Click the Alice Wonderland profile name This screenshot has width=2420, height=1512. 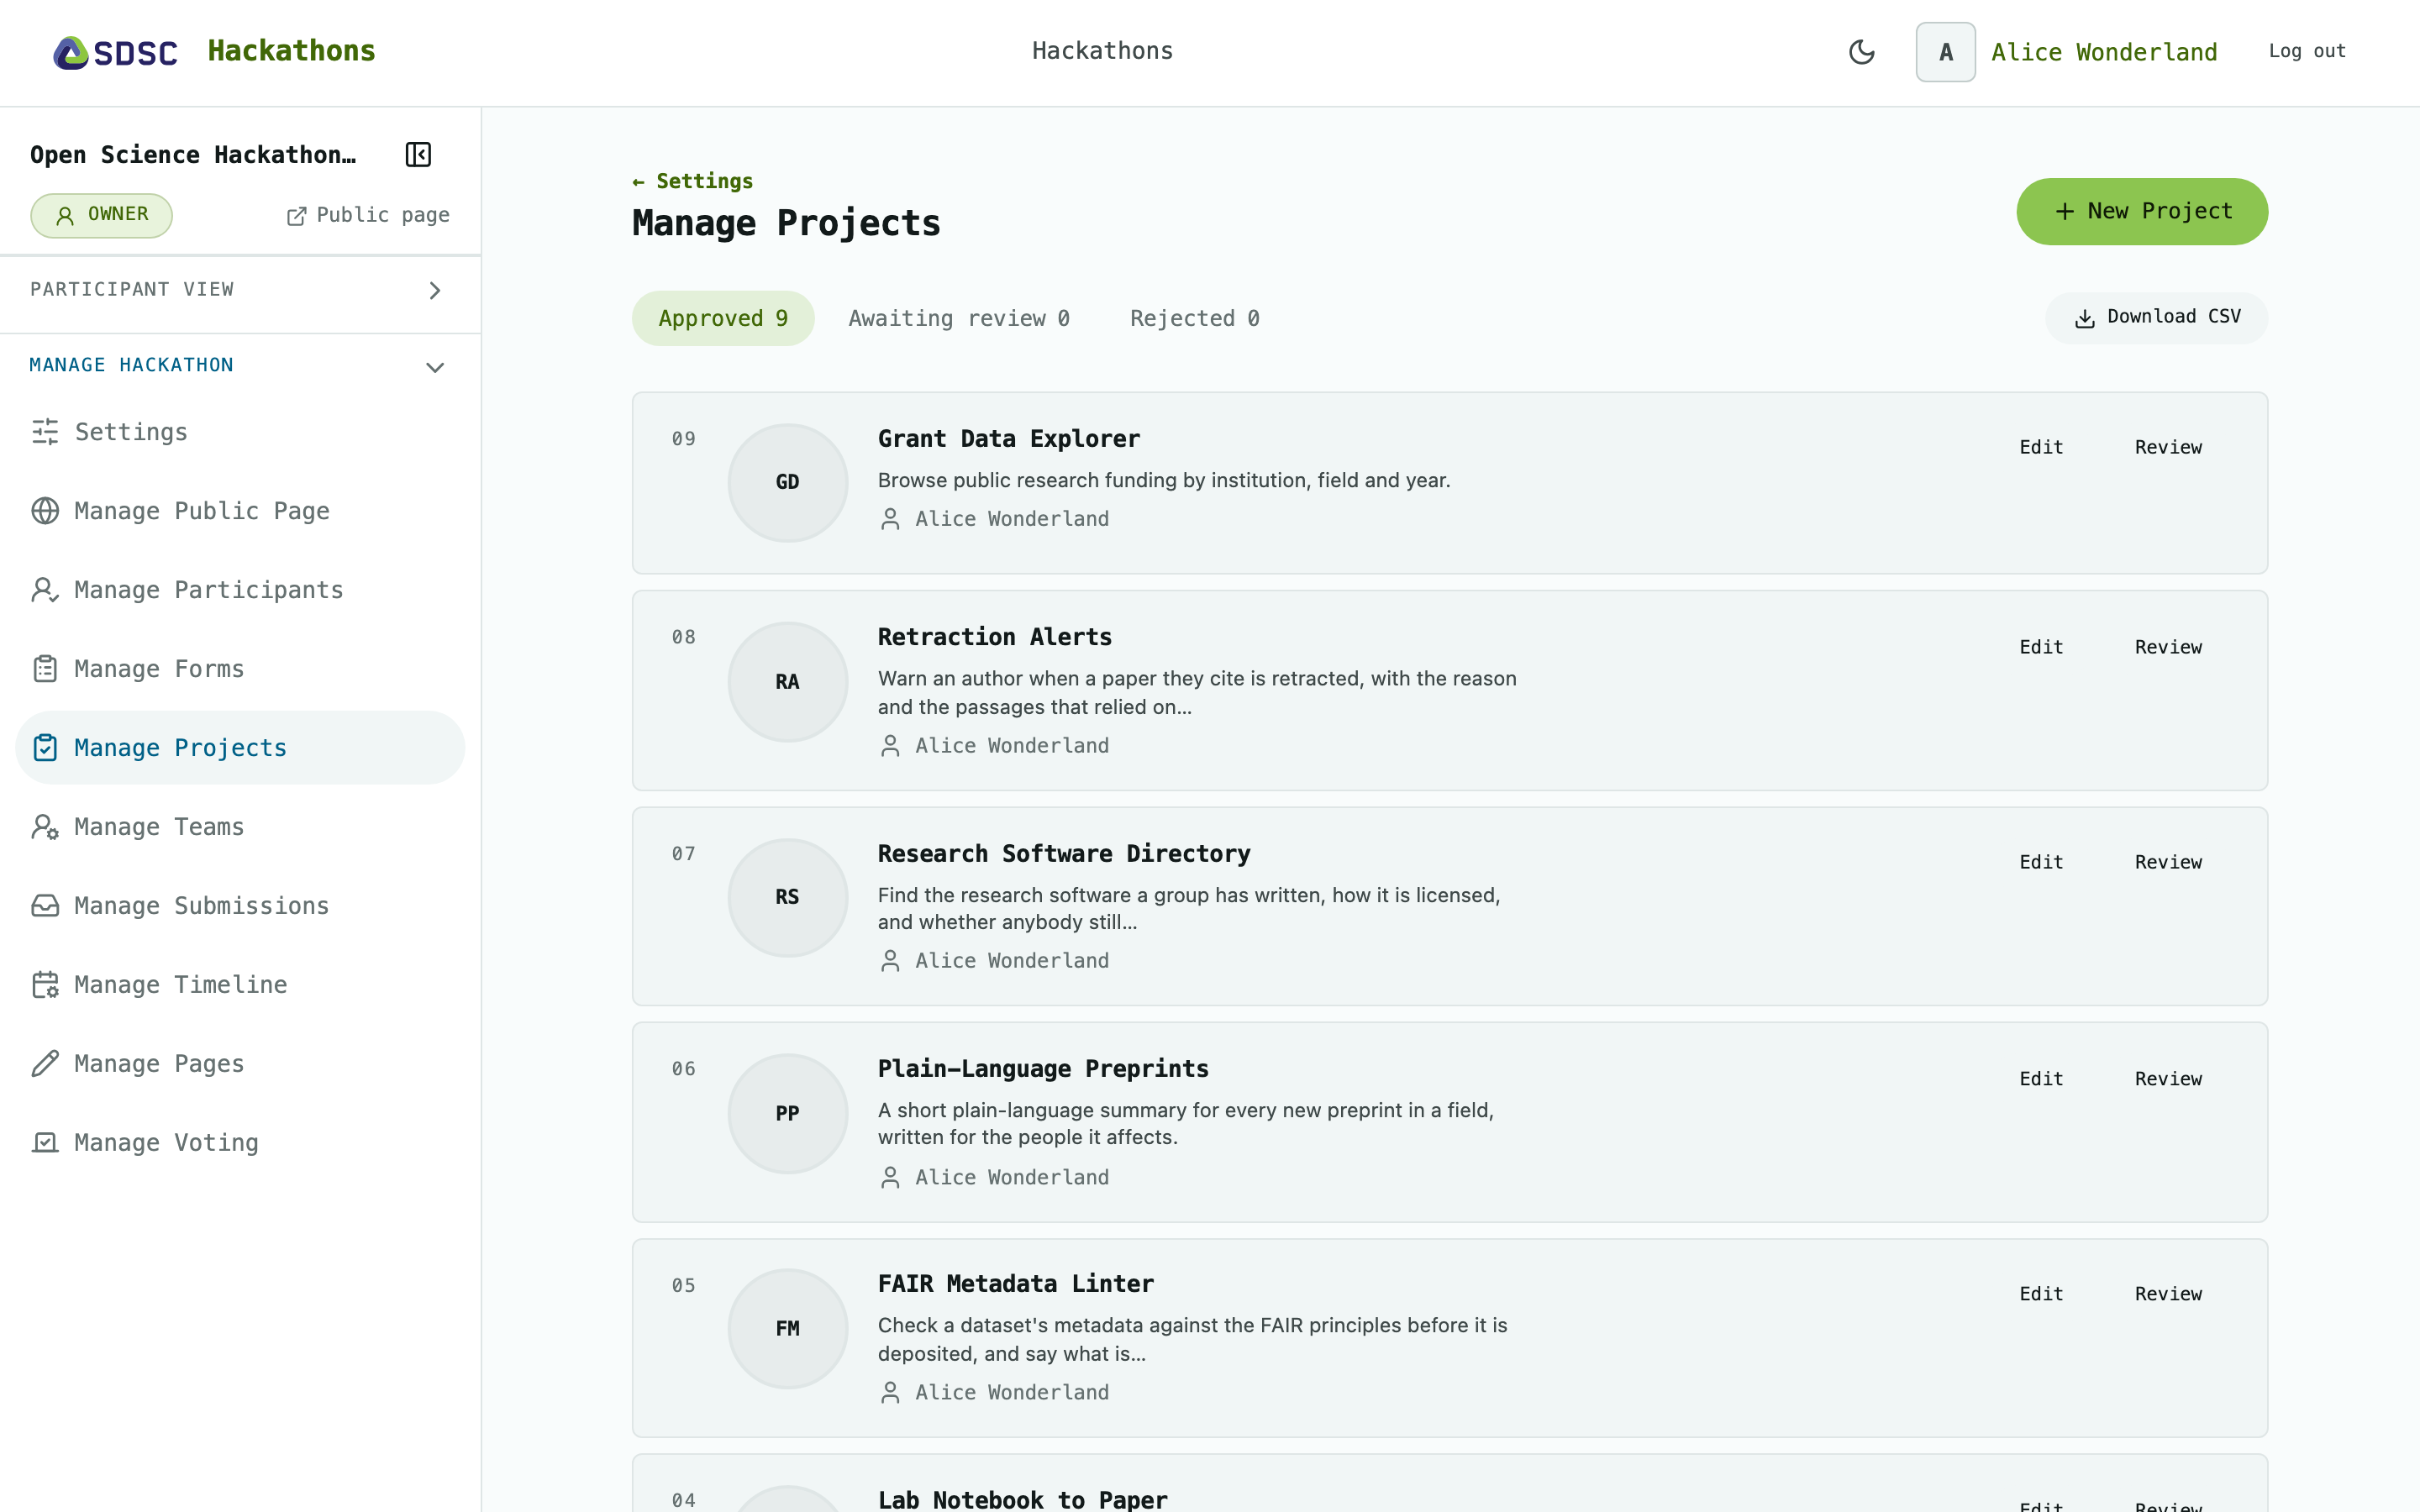2104,52
